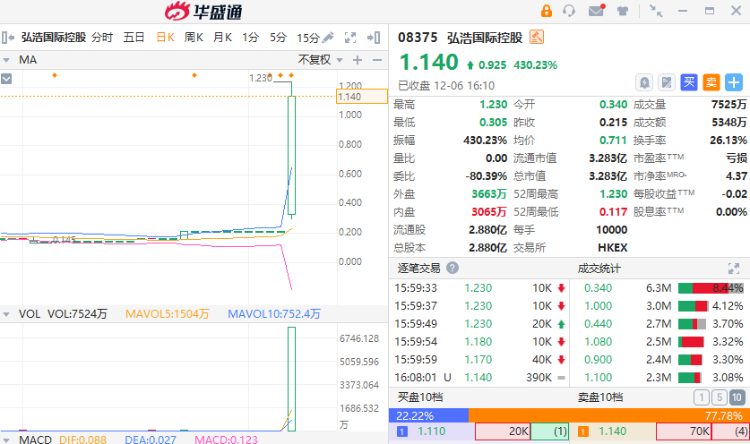Open the MA indicator dropdown arrow
750x444 pixels.
6,60
